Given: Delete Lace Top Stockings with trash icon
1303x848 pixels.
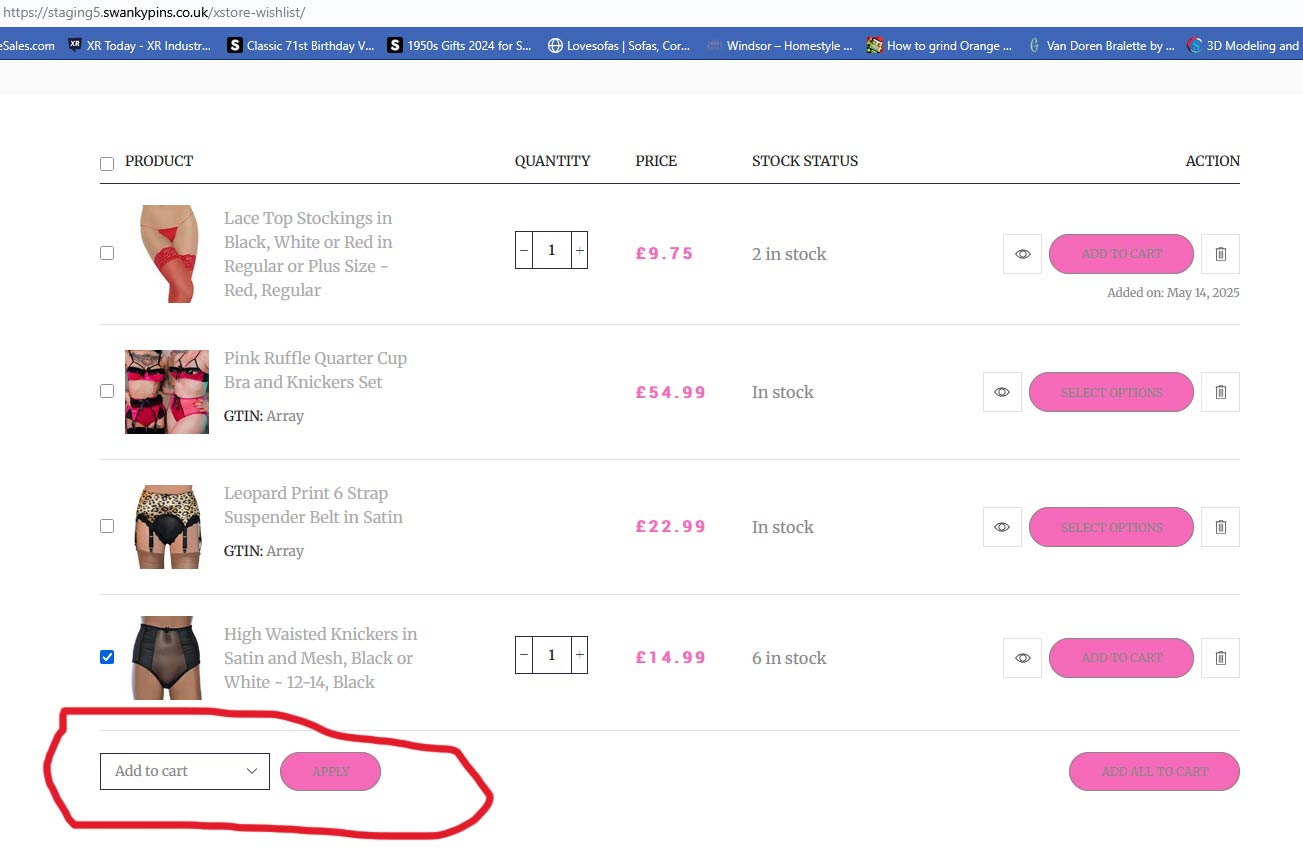Looking at the screenshot, I should pos(1220,254).
